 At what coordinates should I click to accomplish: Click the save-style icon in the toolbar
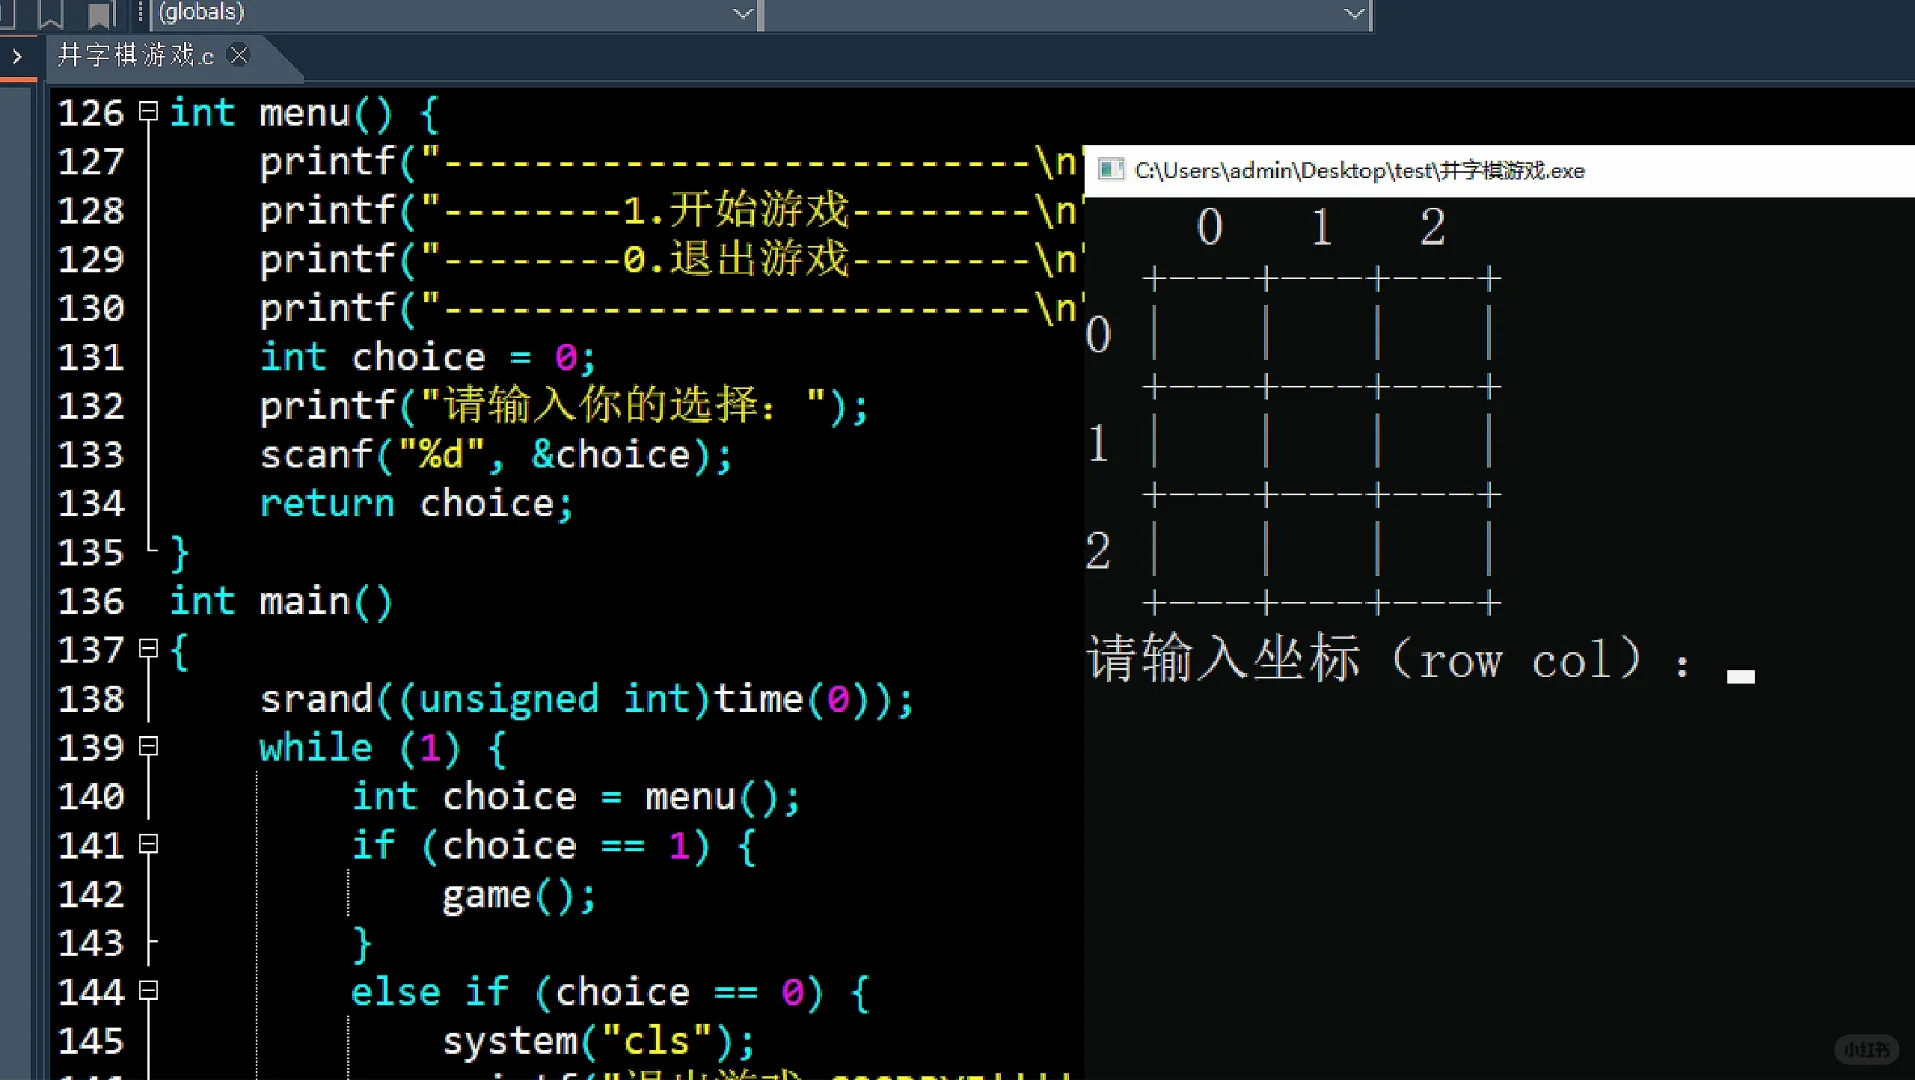pyautogui.click(x=8, y=13)
